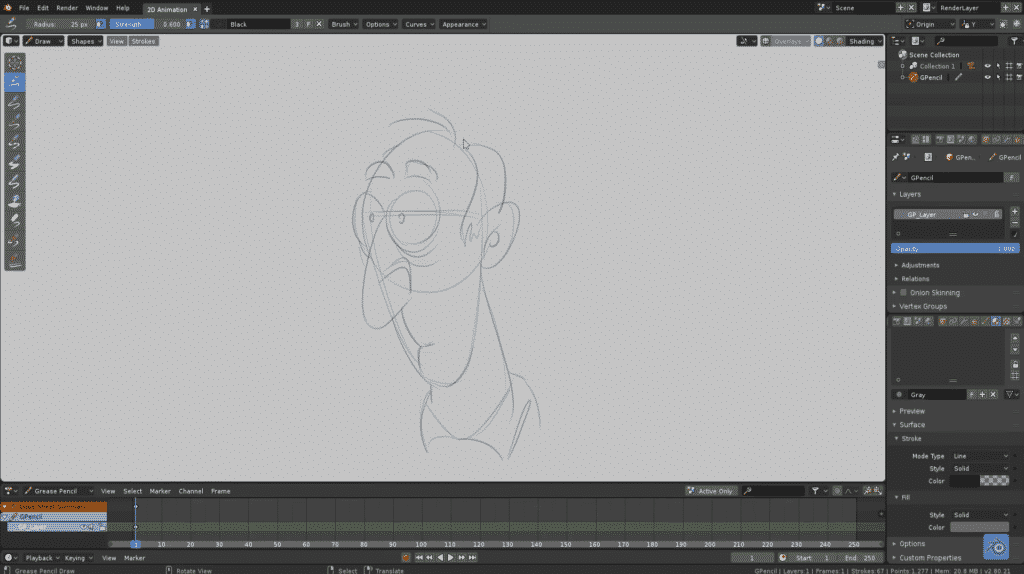Toggle auto keying record button
The height and width of the screenshot is (574, 1024).
point(406,558)
